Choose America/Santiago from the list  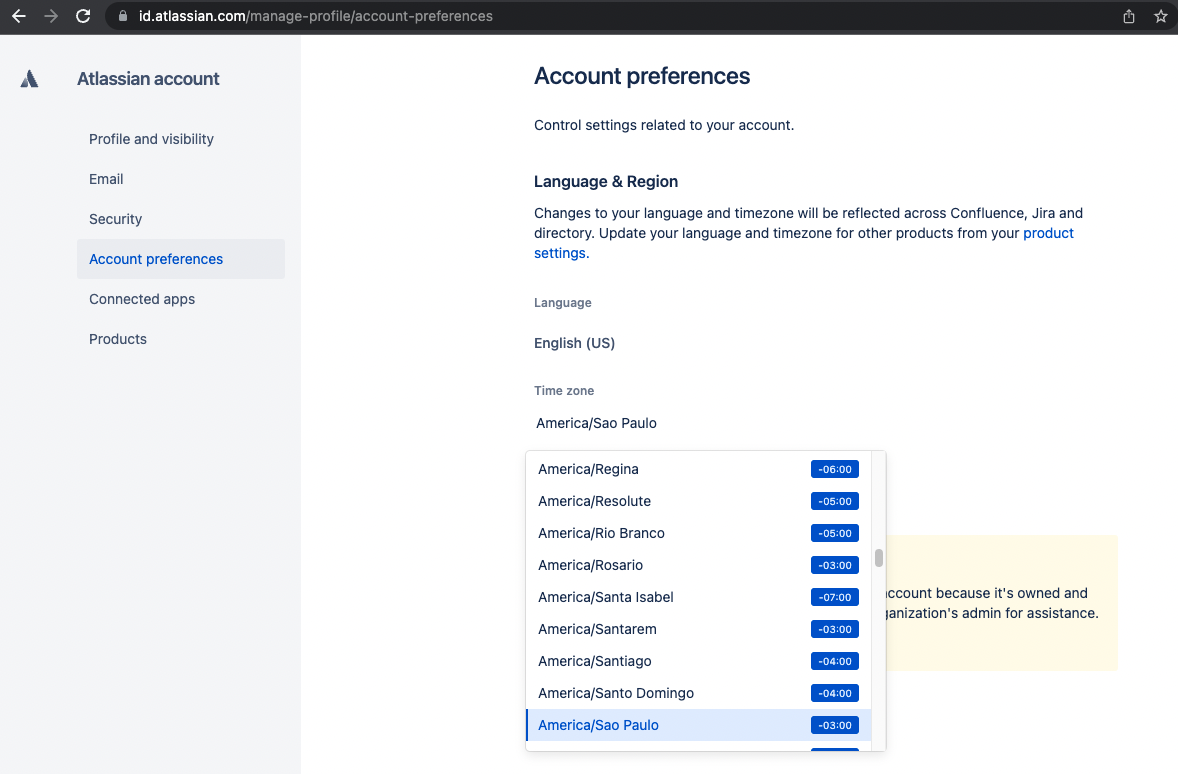tap(594, 661)
